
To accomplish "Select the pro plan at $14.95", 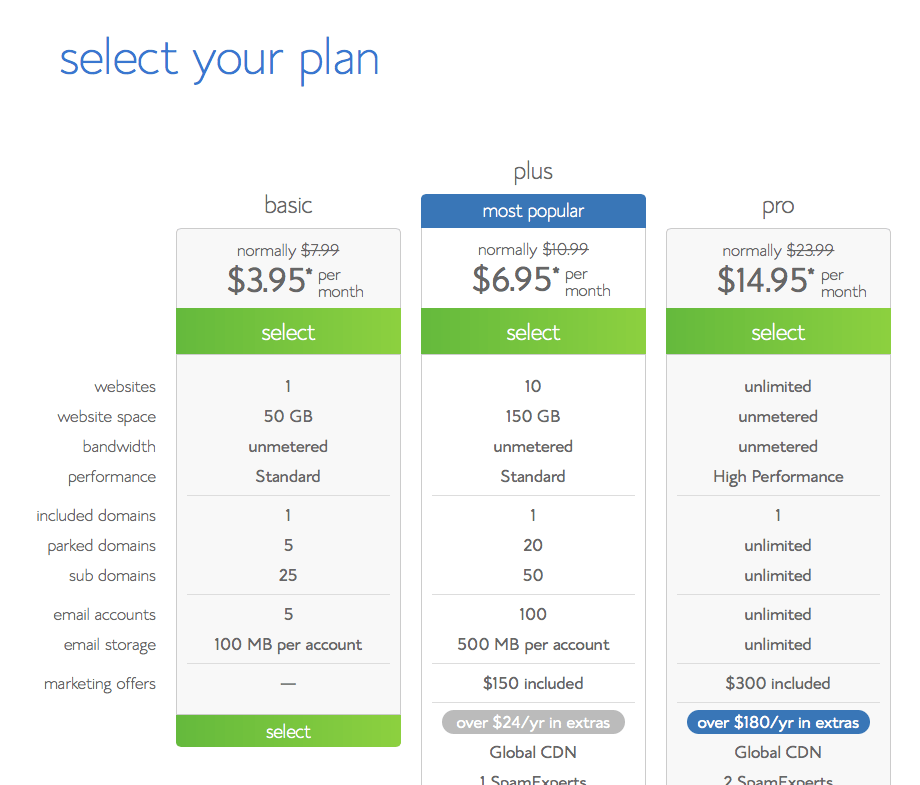I will tap(778, 331).
